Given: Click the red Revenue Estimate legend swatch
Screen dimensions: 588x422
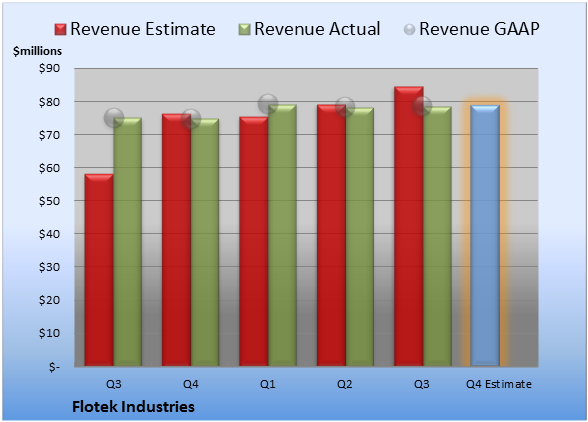Looking at the screenshot, I should click(60, 30).
